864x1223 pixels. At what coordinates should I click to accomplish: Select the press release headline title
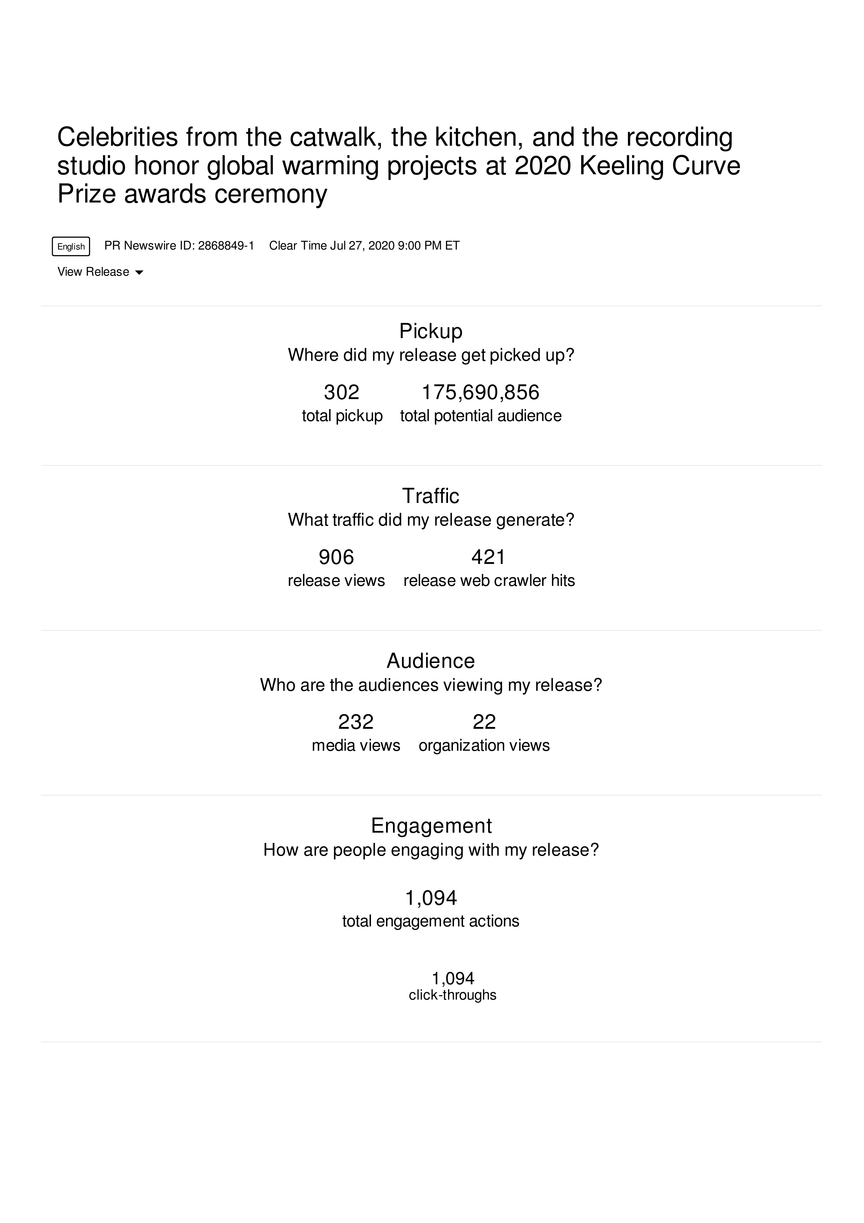pyautogui.click(x=399, y=165)
